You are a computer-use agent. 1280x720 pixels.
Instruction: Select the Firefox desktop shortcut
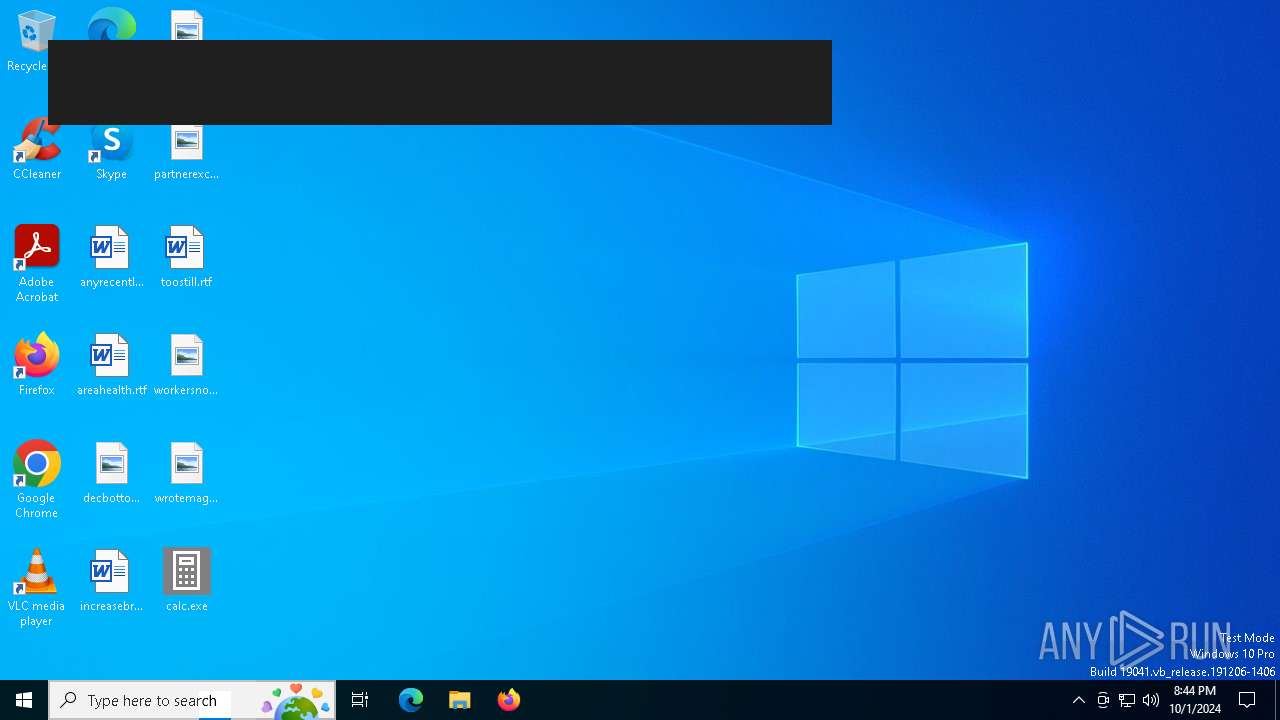click(37, 366)
